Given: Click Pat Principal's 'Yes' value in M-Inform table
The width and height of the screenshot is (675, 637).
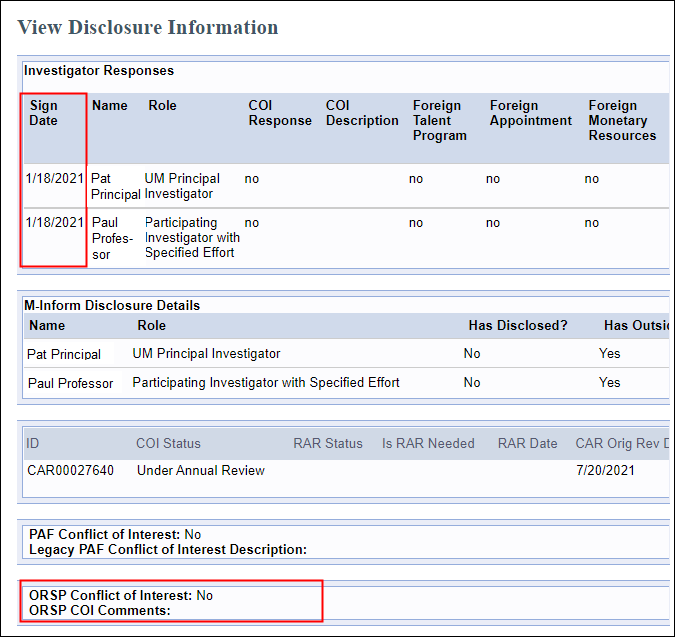Looking at the screenshot, I should [x=610, y=354].
